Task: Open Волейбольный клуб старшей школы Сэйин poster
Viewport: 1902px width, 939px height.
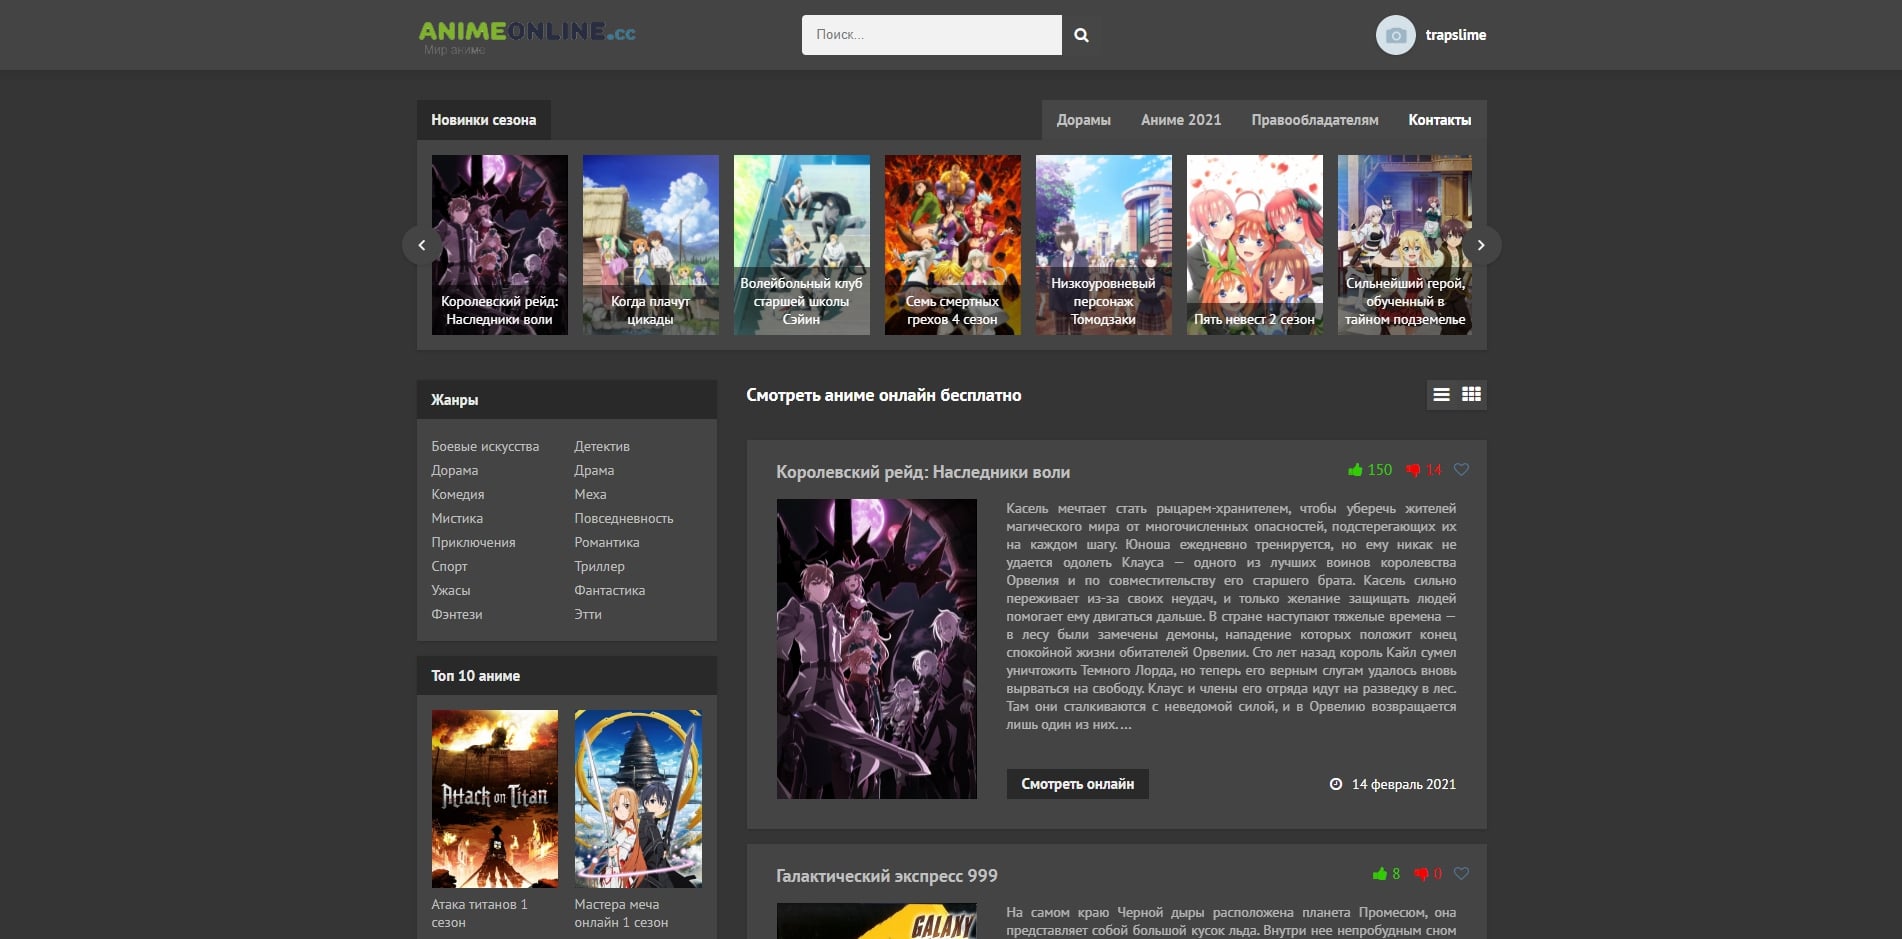Action: coord(801,245)
